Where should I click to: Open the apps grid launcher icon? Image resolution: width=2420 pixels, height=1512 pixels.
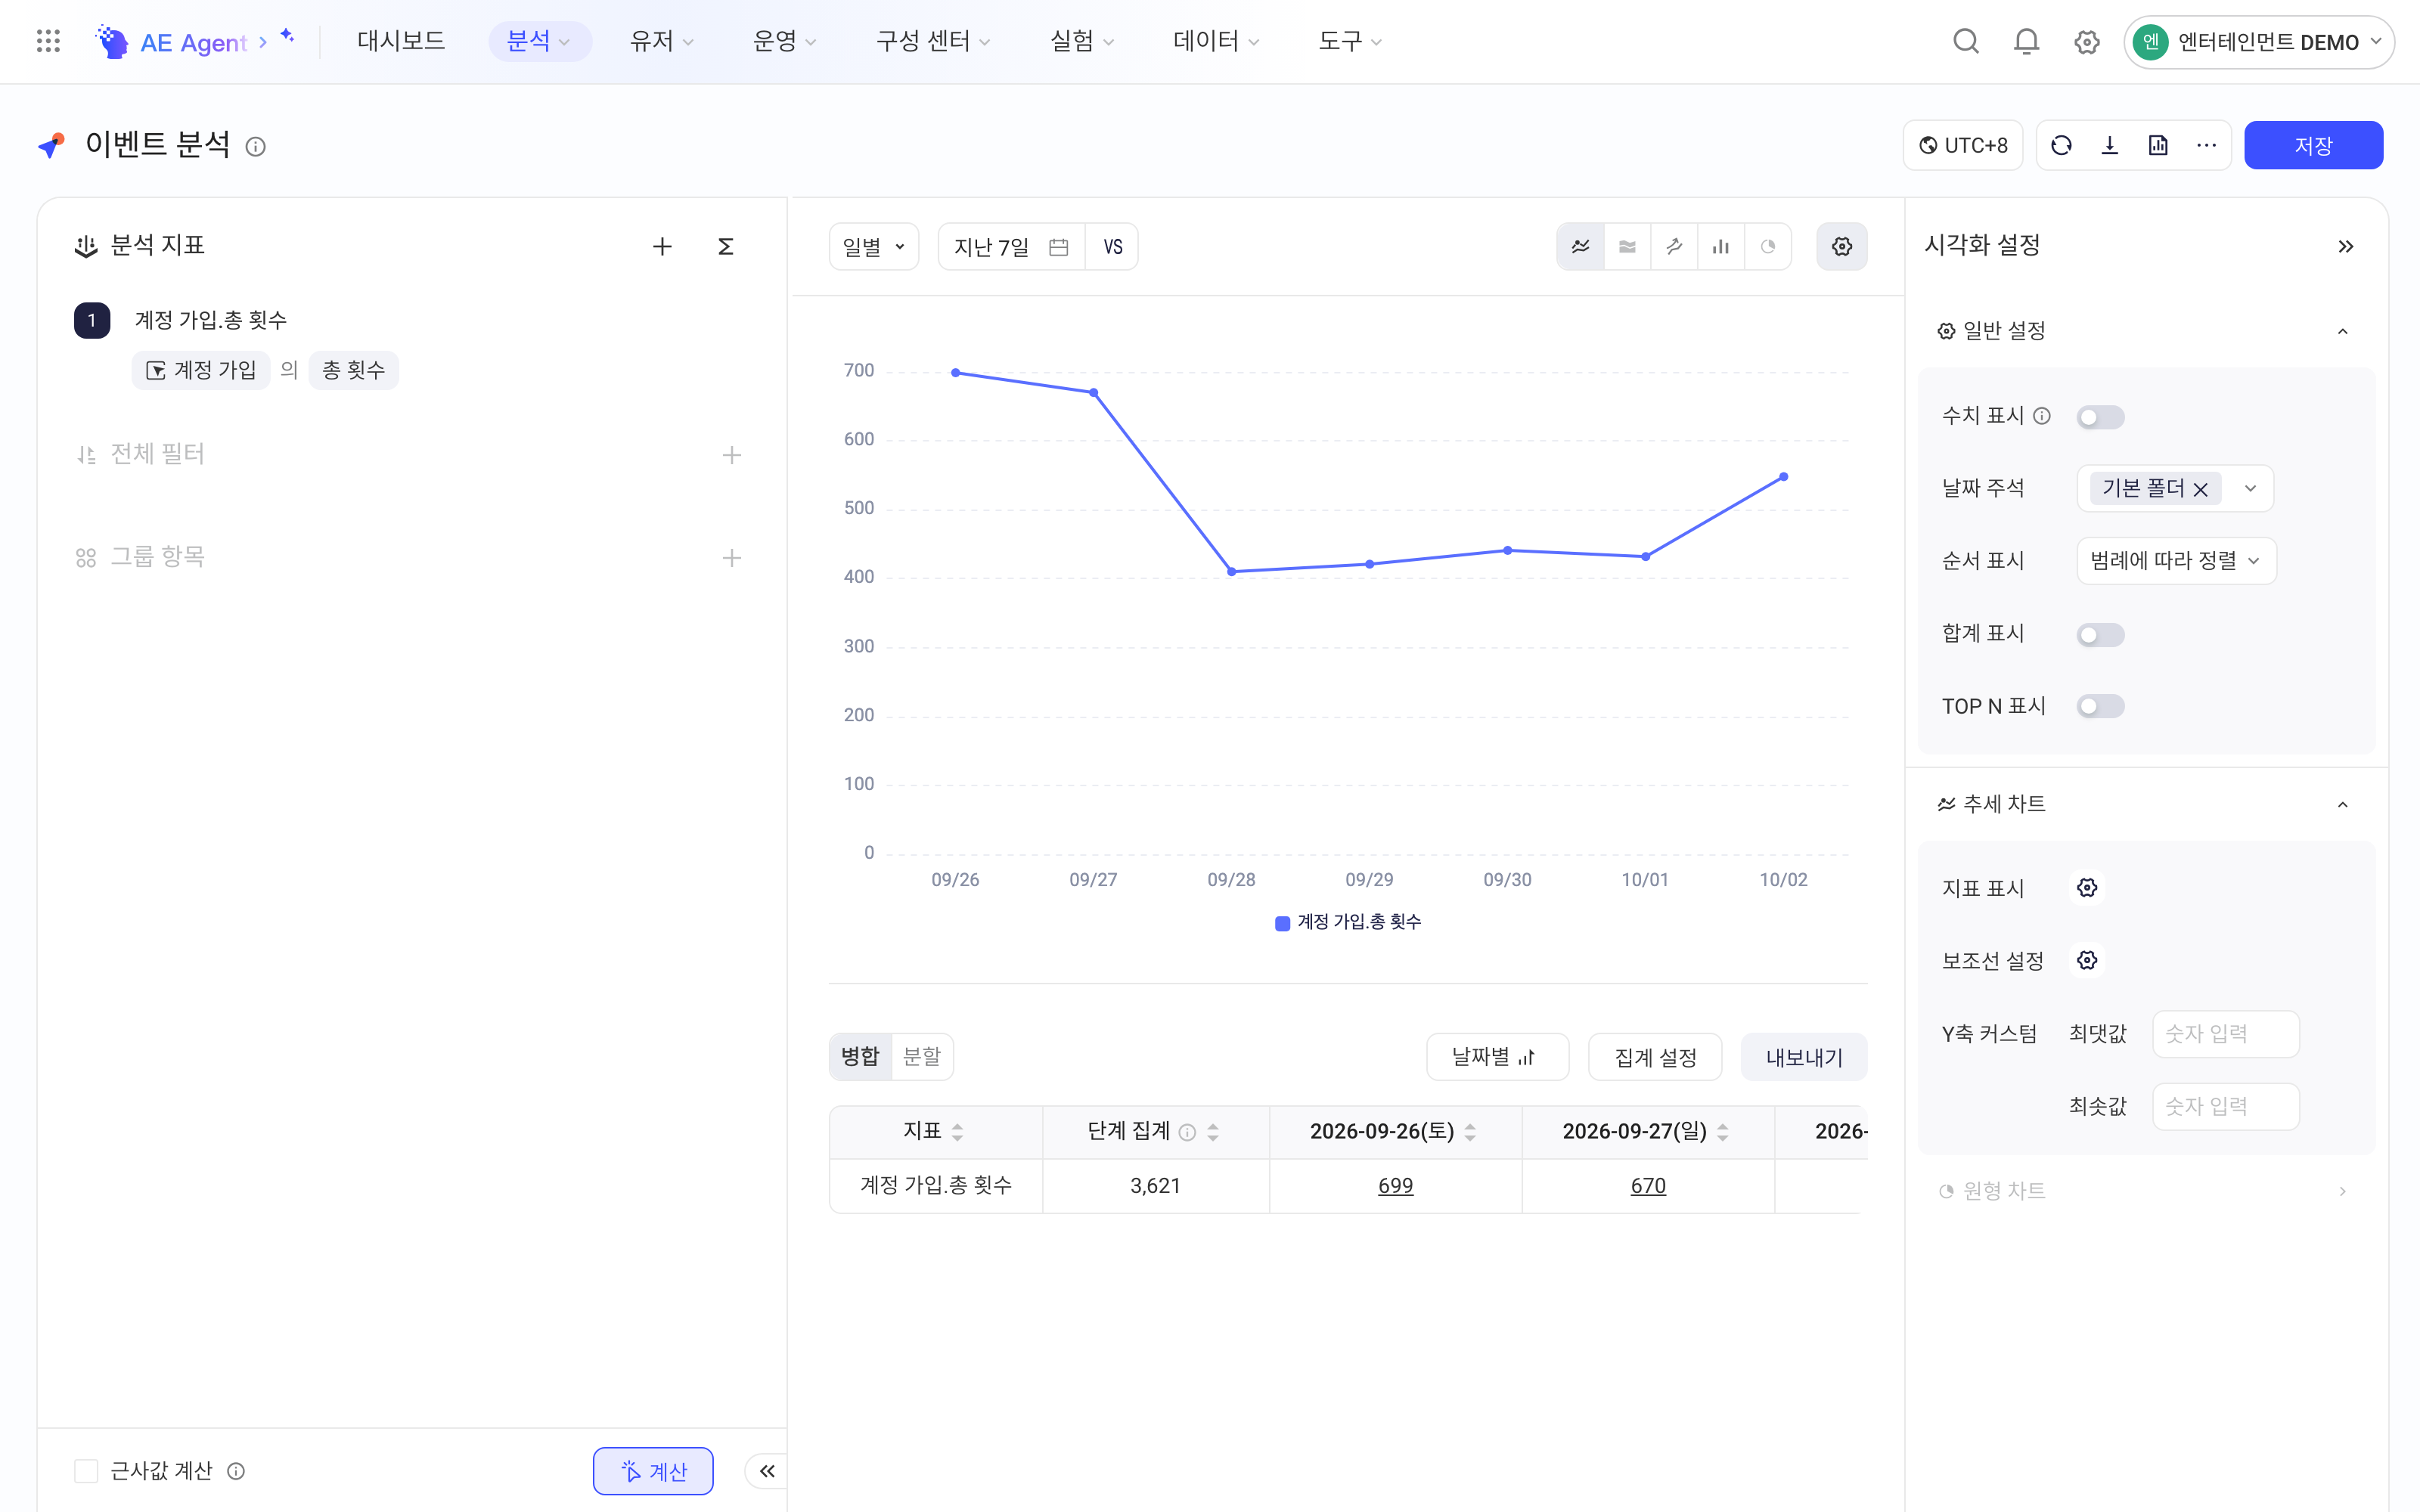(x=48, y=41)
